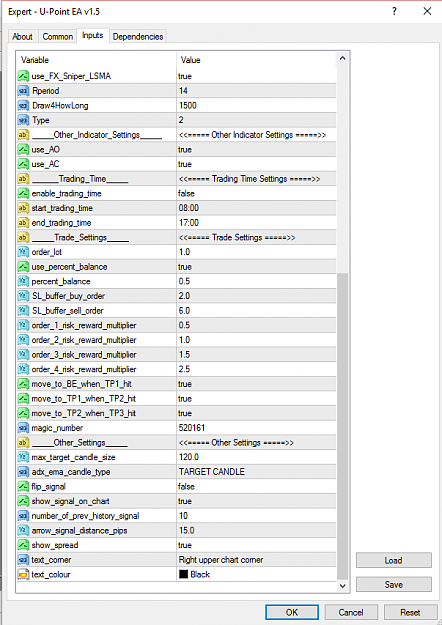Click the boolean icon beside move_to_BE_when_TP1_hit
The width and height of the screenshot is (442, 625).
24,384
